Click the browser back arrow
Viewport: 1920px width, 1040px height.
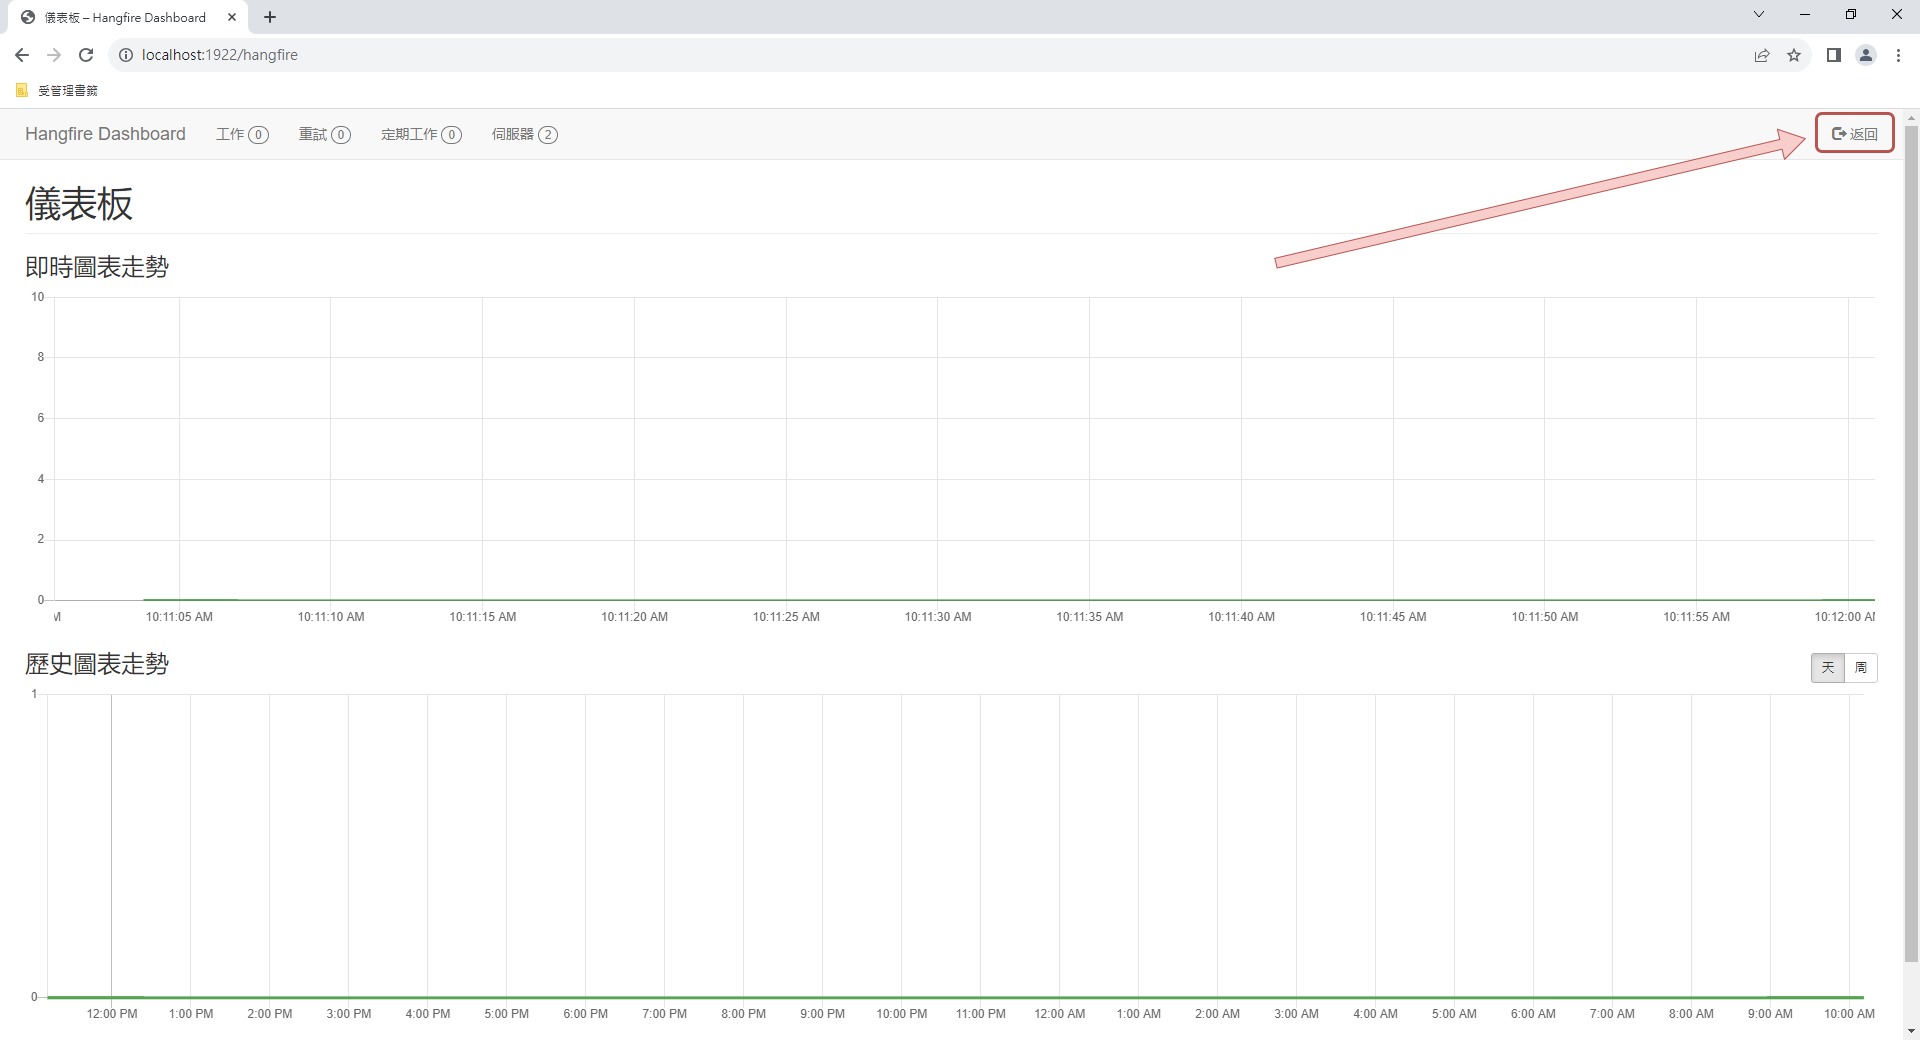(22, 55)
